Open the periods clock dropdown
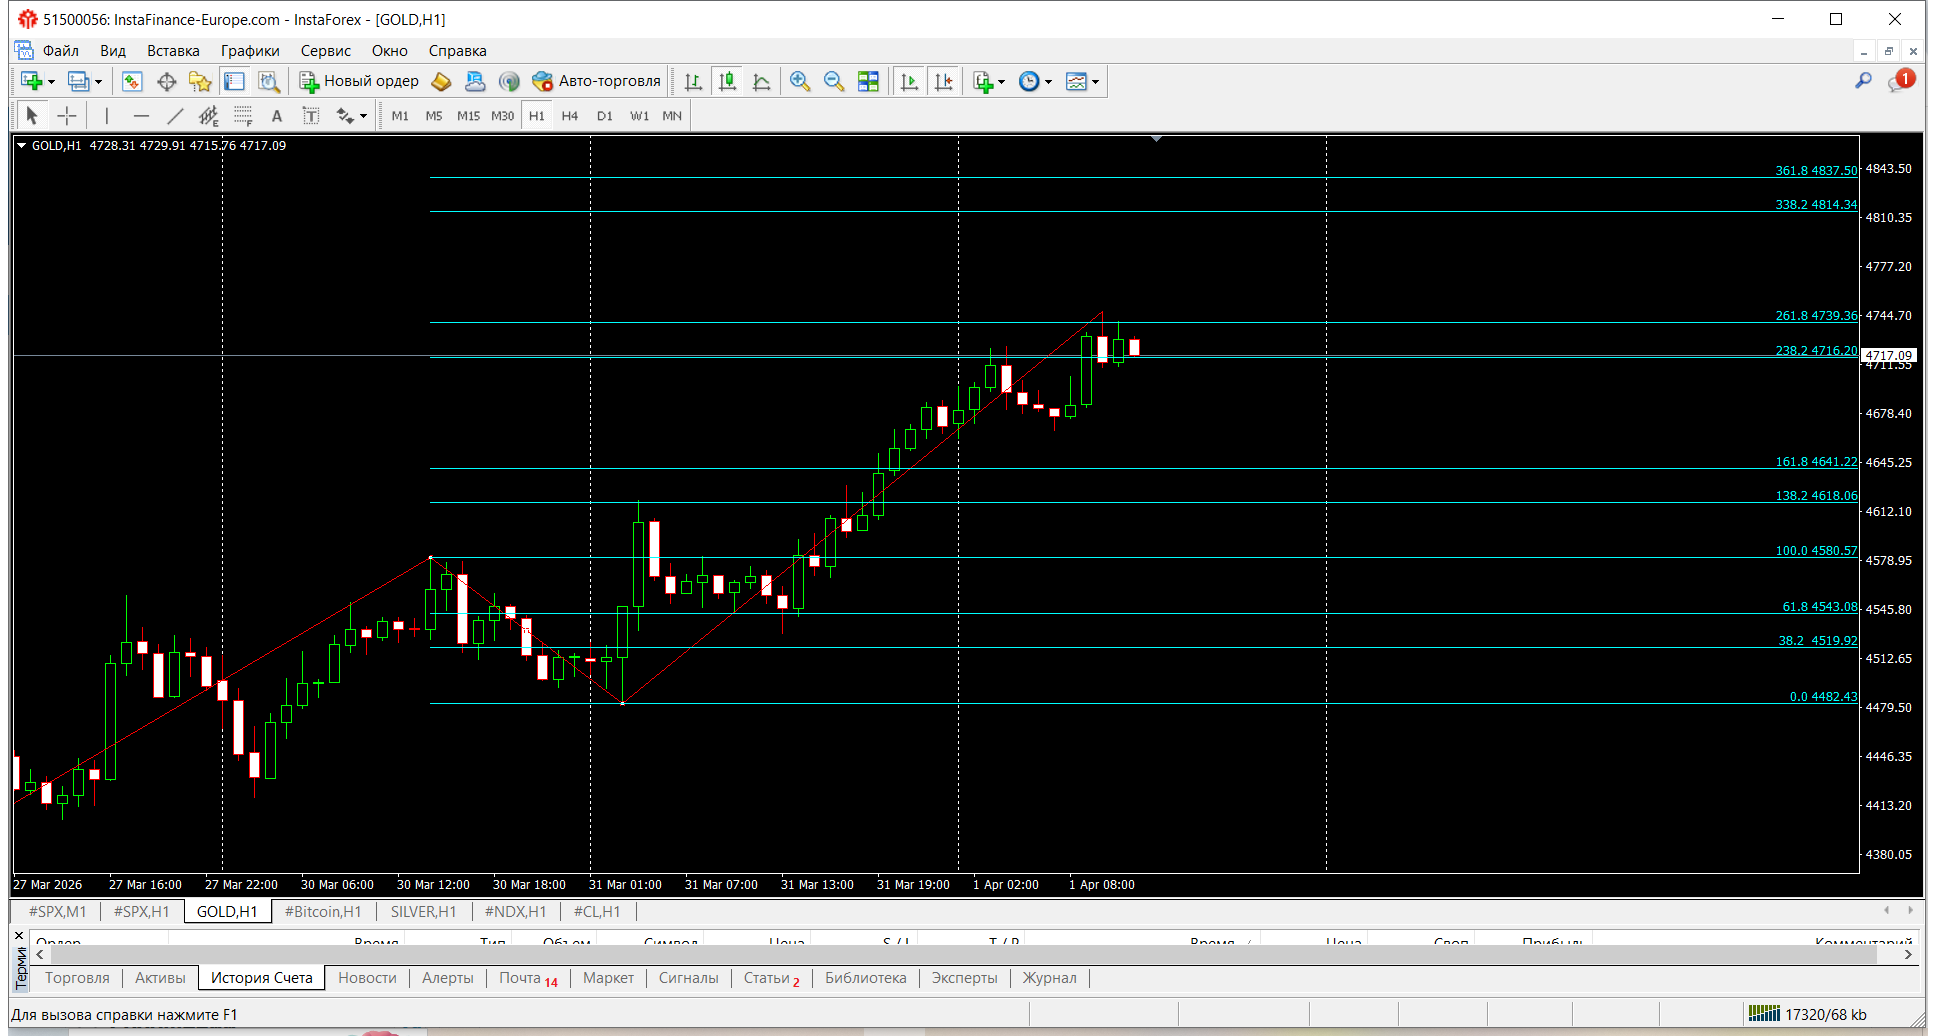 click(x=1035, y=82)
